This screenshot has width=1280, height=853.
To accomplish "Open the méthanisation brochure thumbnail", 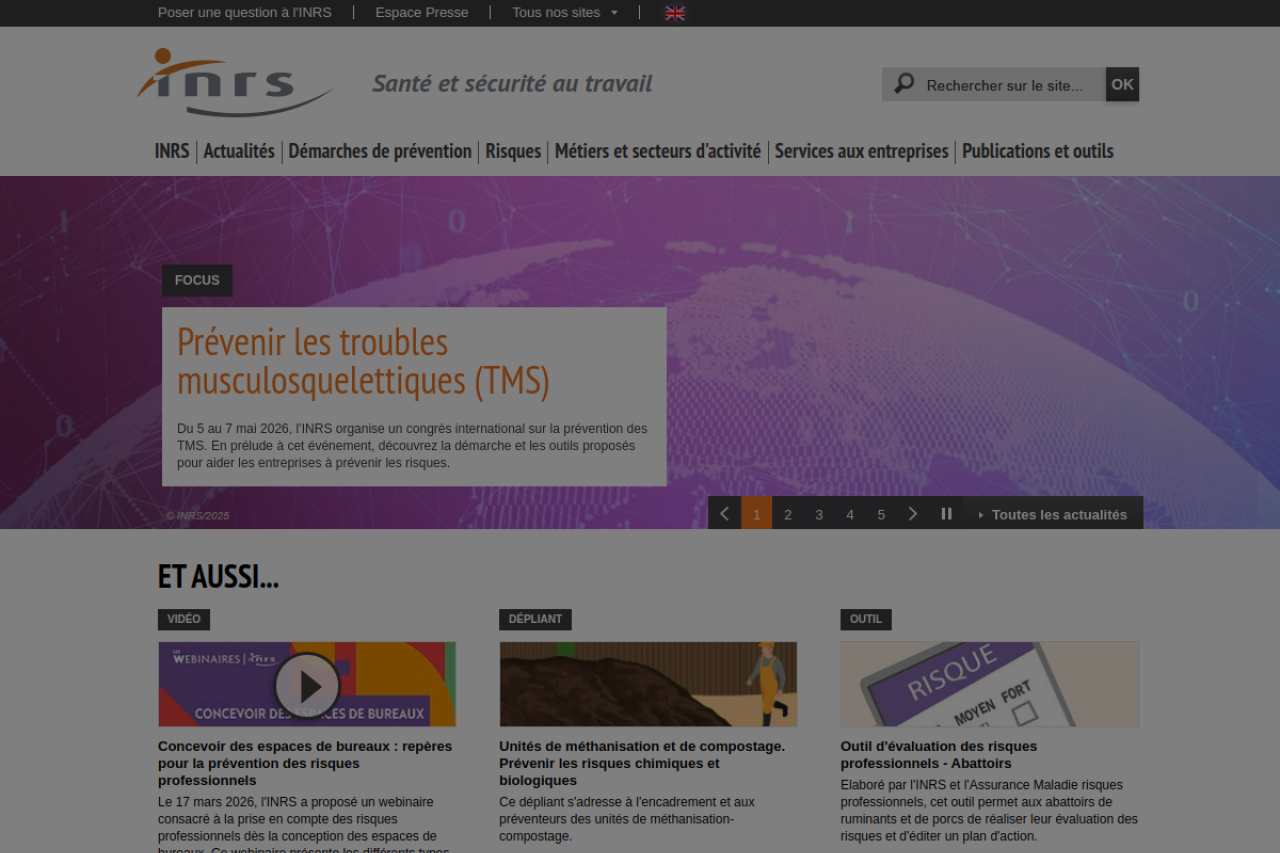I will pyautogui.click(x=648, y=684).
